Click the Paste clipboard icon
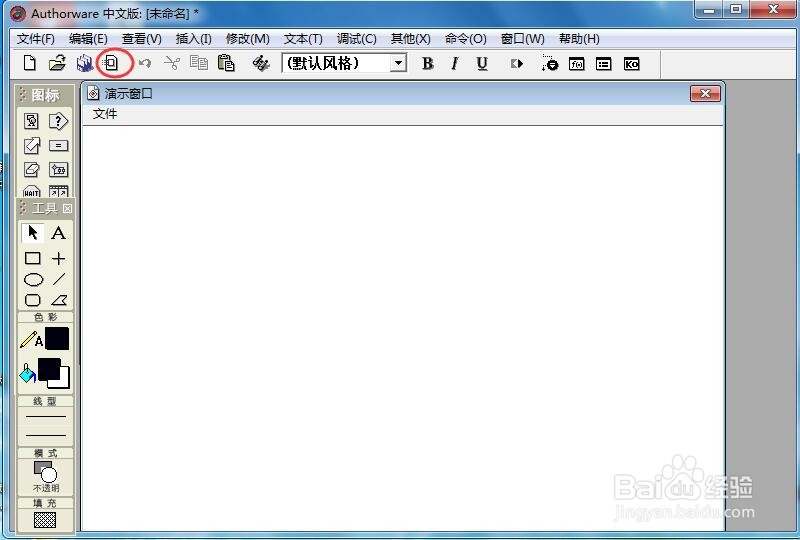Image resolution: width=800 pixels, height=540 pixels. point(226,63)
